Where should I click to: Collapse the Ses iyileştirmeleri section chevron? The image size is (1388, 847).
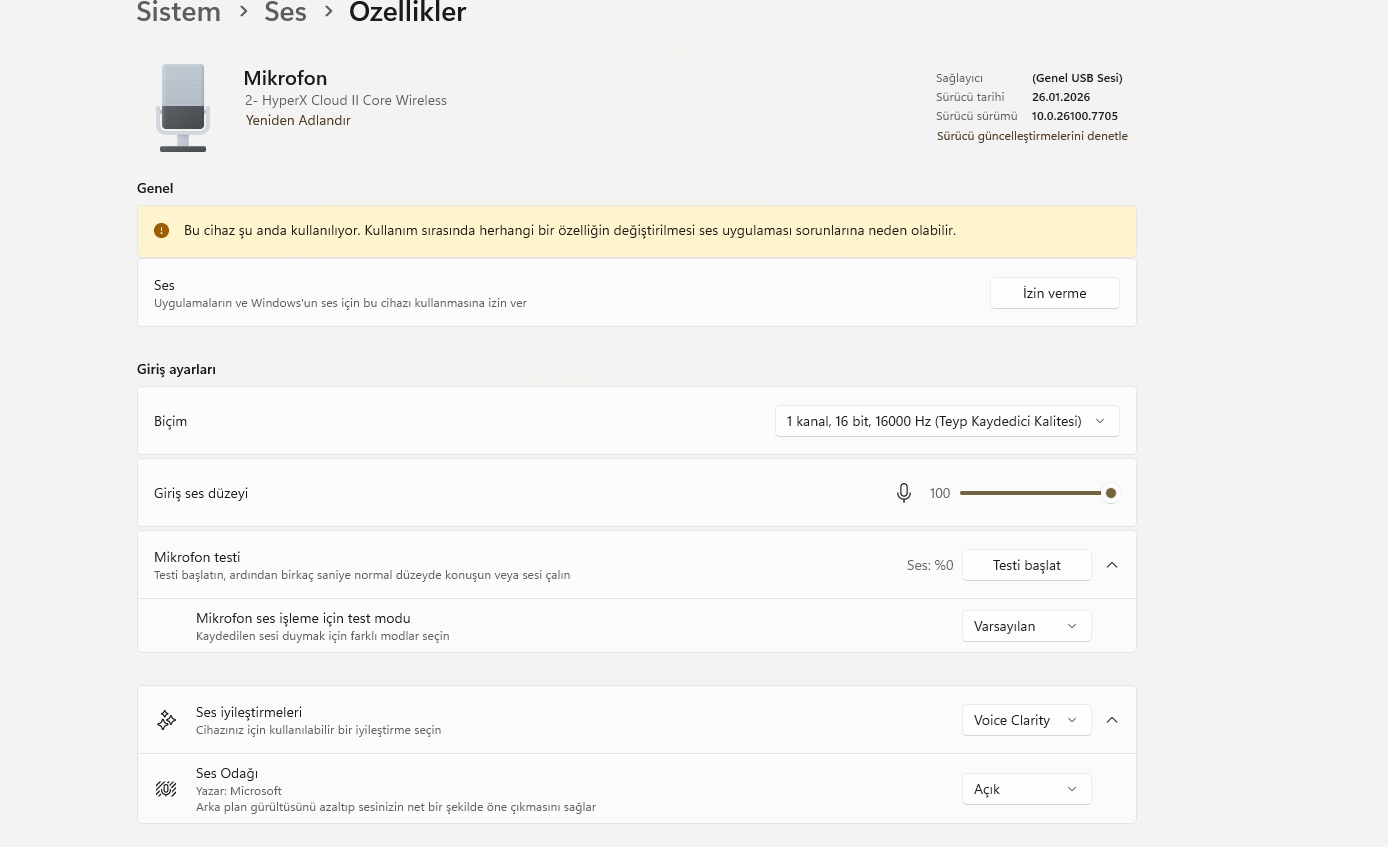tap(1112, 720)
